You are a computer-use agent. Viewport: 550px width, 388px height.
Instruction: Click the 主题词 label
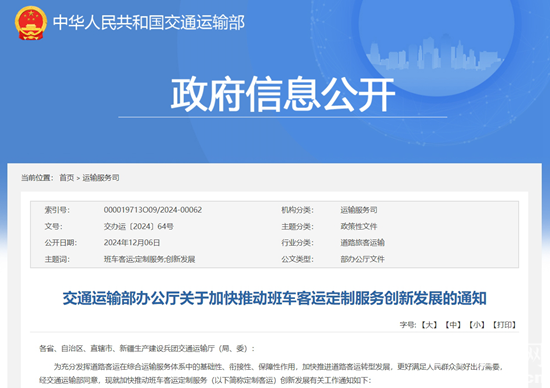(57, 259)
